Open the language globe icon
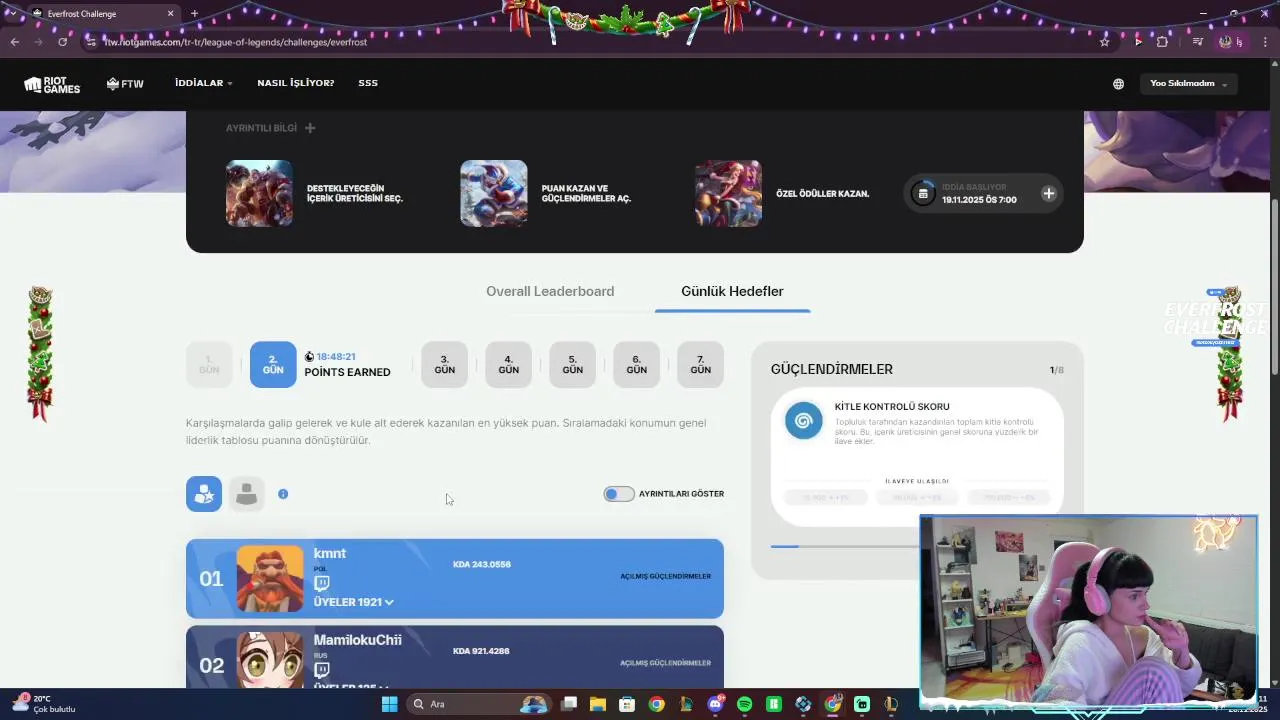 click(x=1118, y=84)
